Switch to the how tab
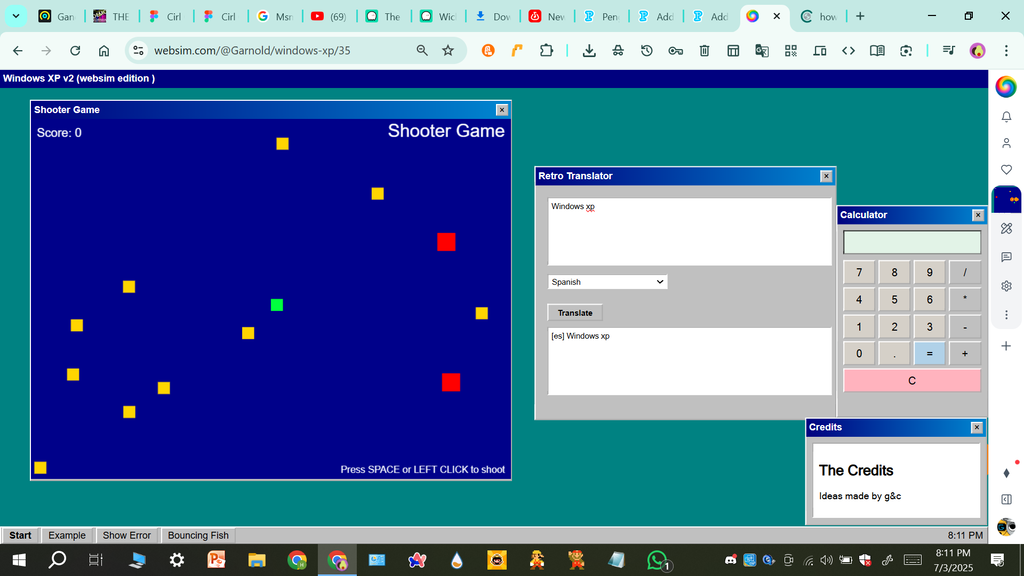 820,16
